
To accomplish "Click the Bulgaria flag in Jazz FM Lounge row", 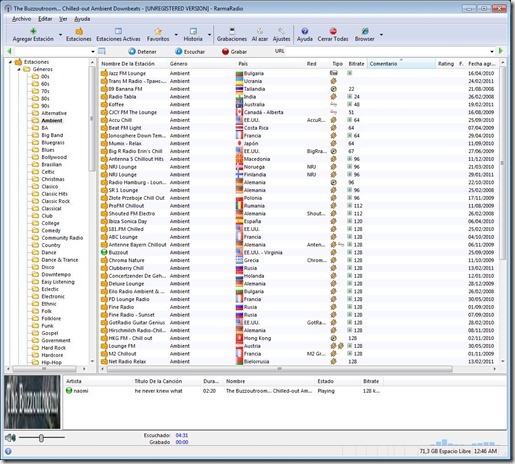I will pyautogui.click(x=239, y=73).
